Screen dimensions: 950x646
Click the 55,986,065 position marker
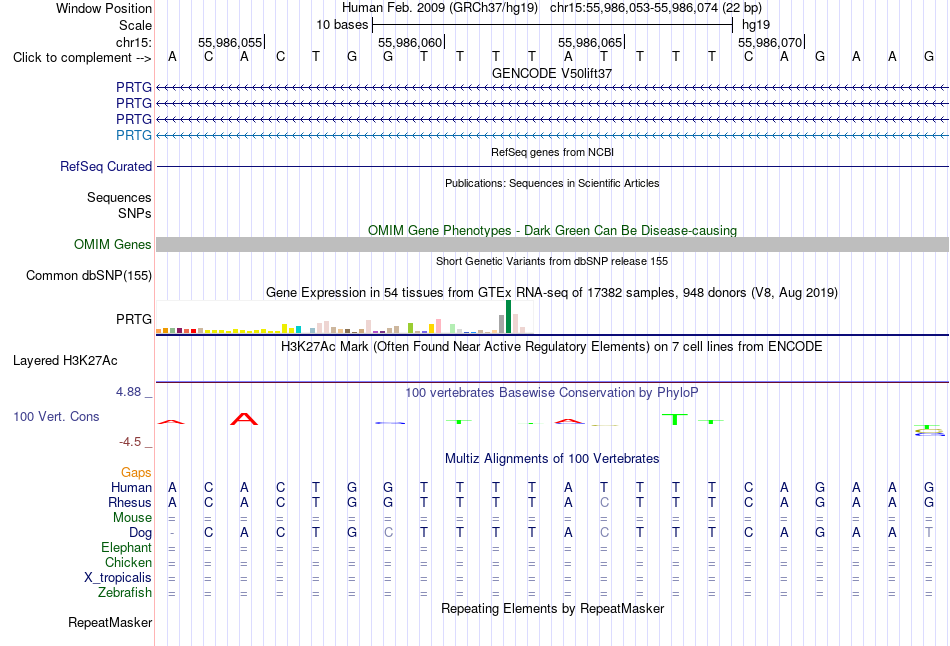click(x=590, y=43)
